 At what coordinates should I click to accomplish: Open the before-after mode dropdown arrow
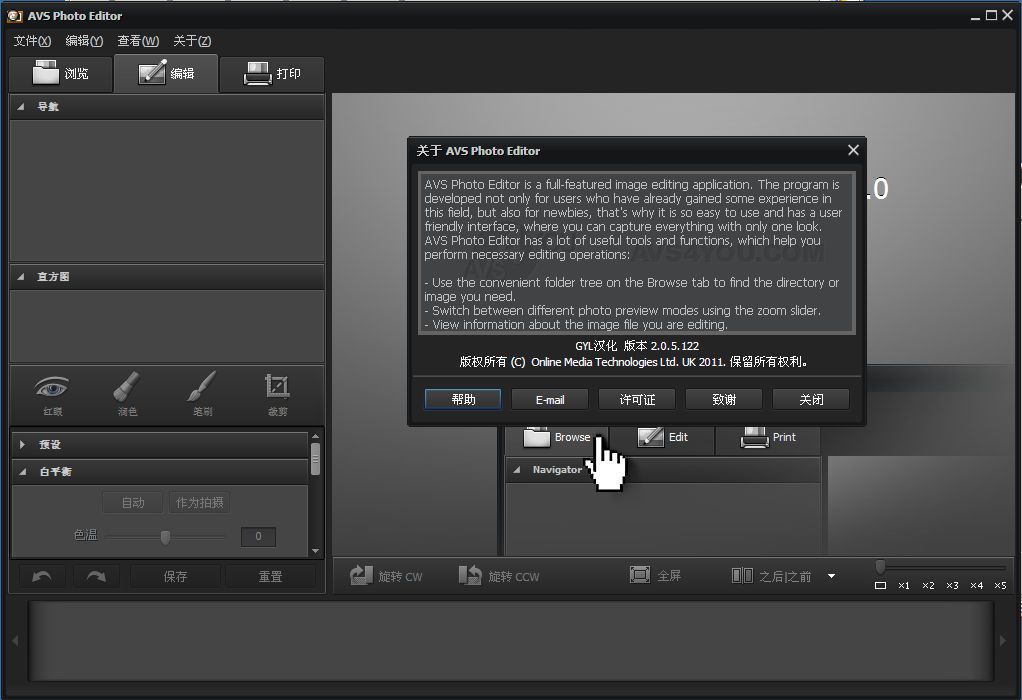[x=833, y=575]
